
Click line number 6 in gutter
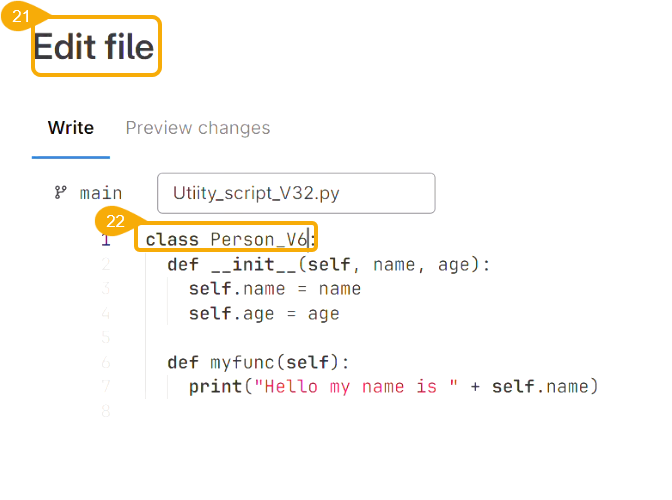[x=106, y=362]
